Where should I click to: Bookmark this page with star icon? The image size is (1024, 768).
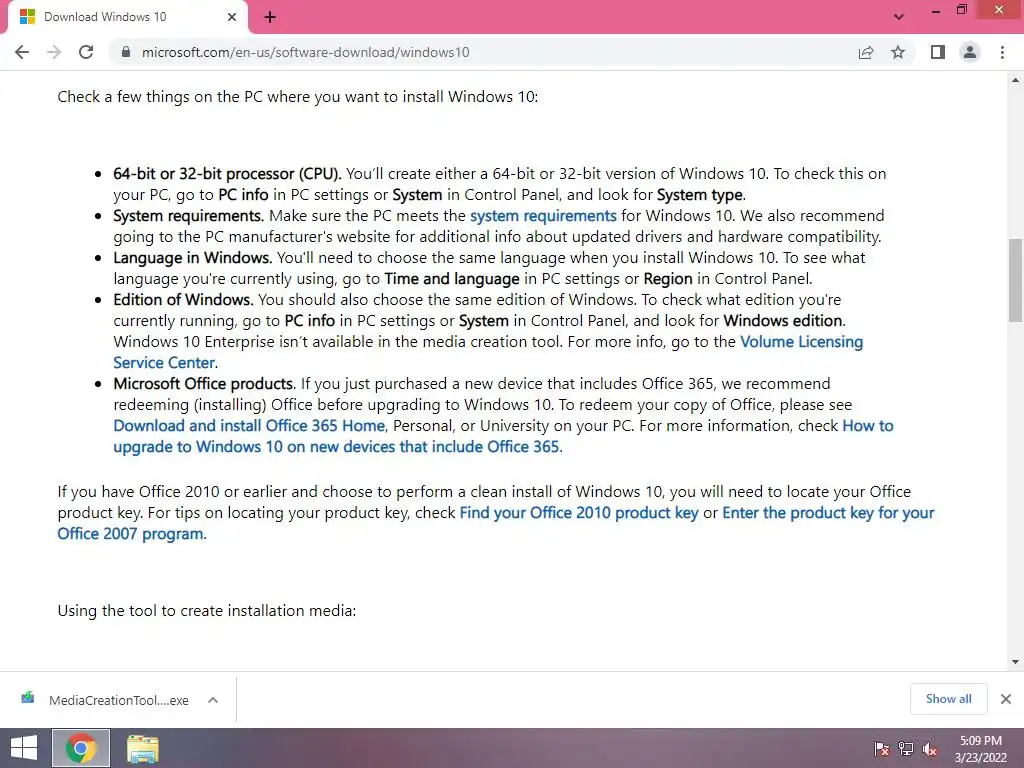(898, 52)
